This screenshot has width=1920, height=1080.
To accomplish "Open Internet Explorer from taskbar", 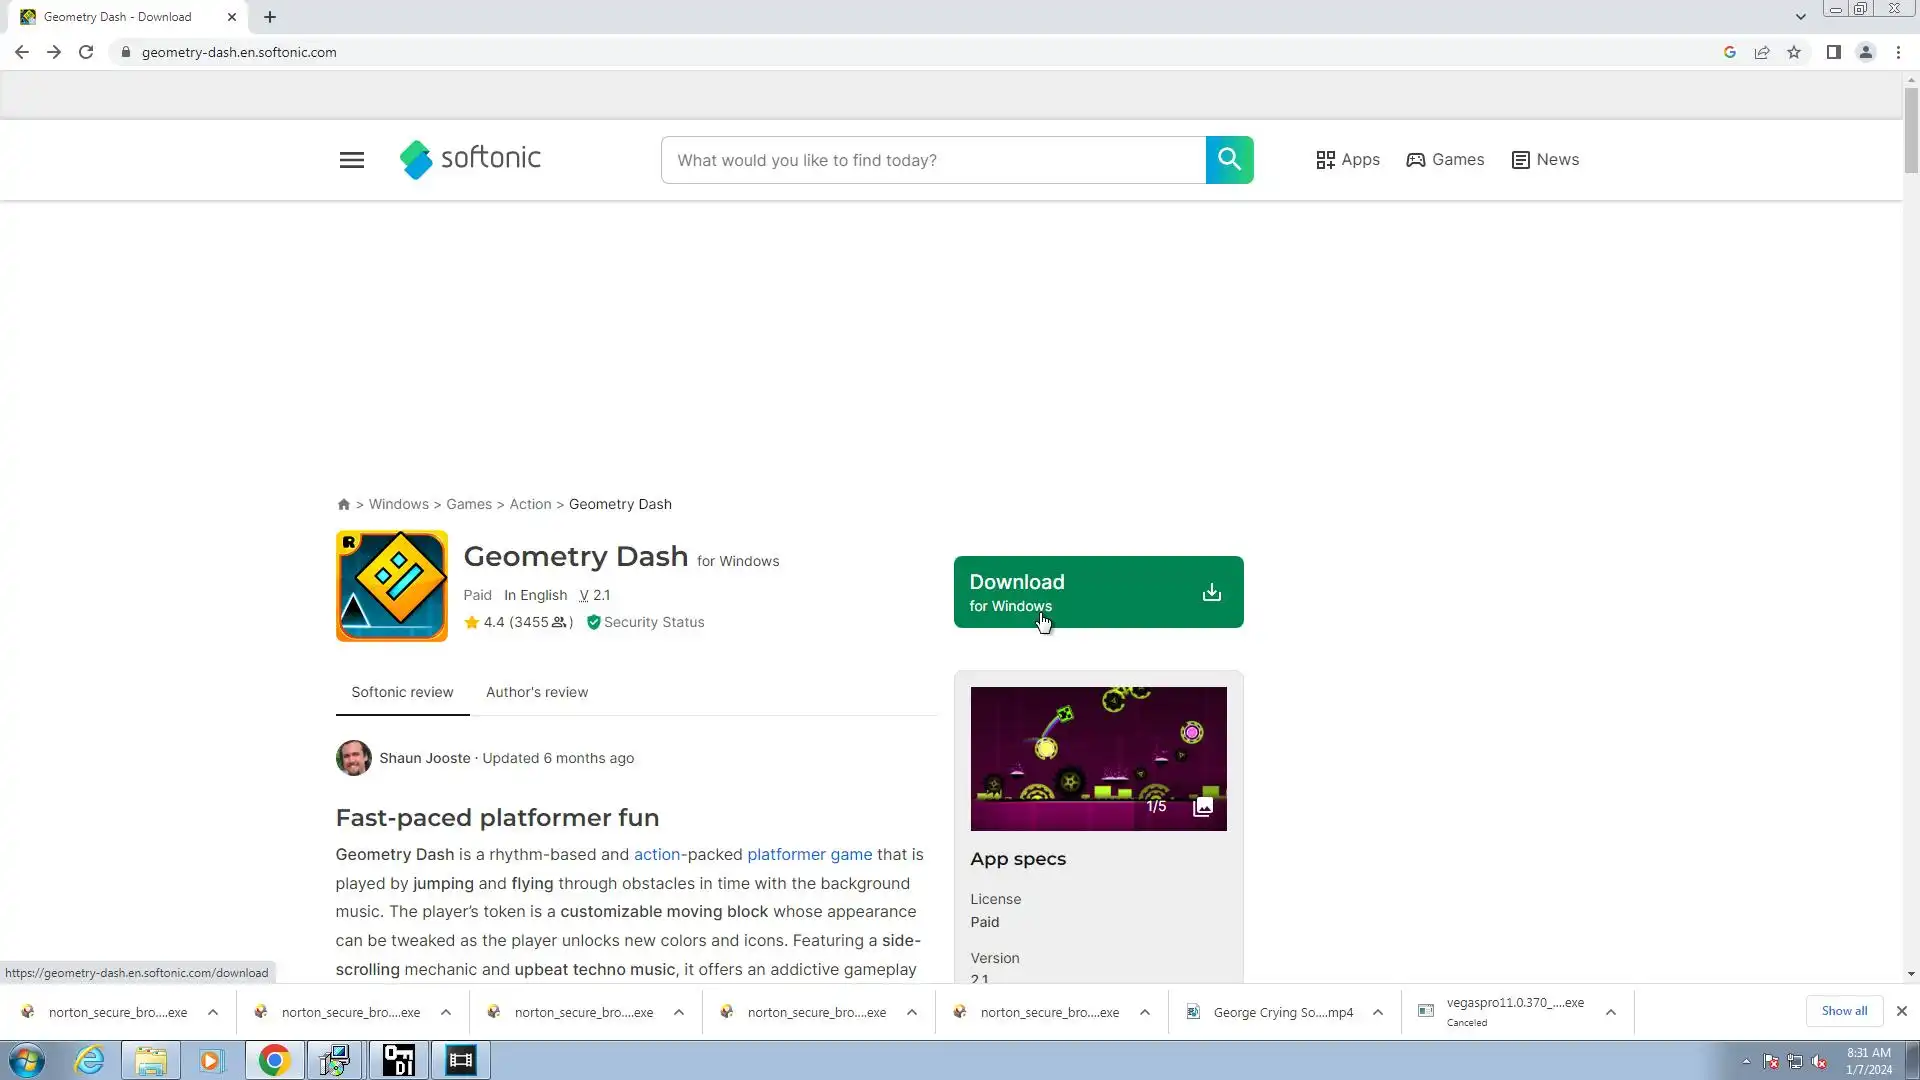I will pos(90,1060).
